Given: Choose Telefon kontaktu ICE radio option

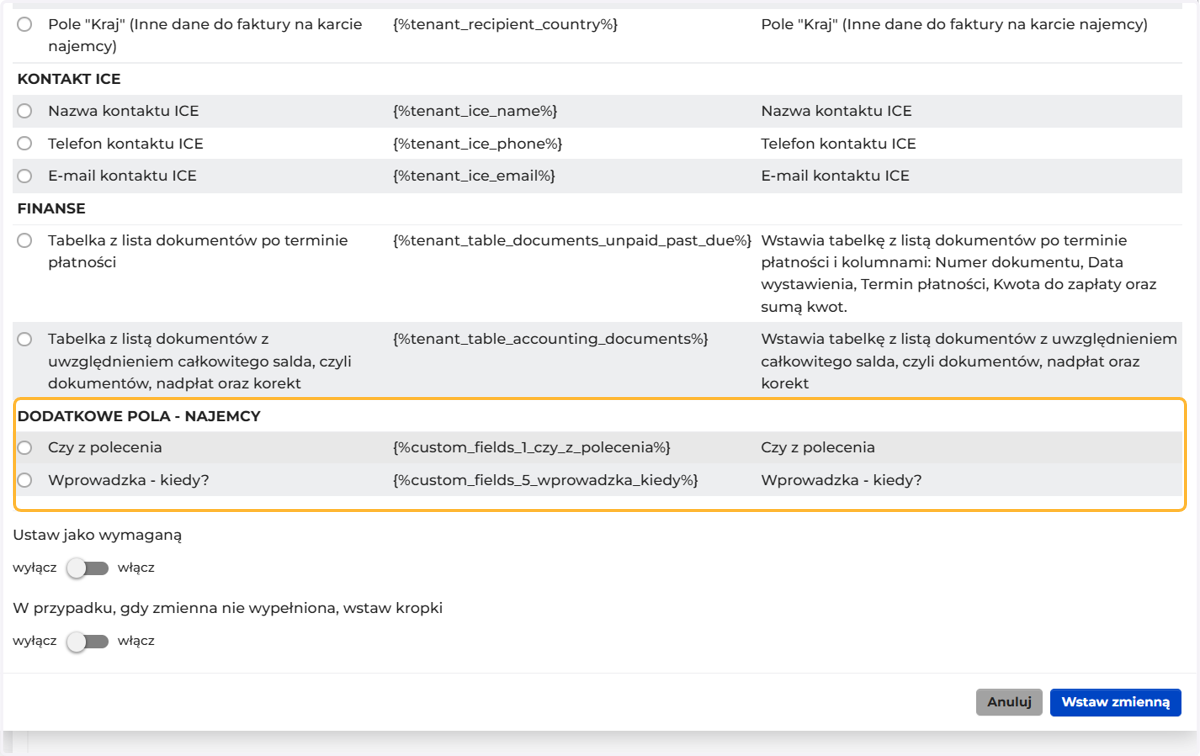Looking at the screenshot, I should (25, 143).
